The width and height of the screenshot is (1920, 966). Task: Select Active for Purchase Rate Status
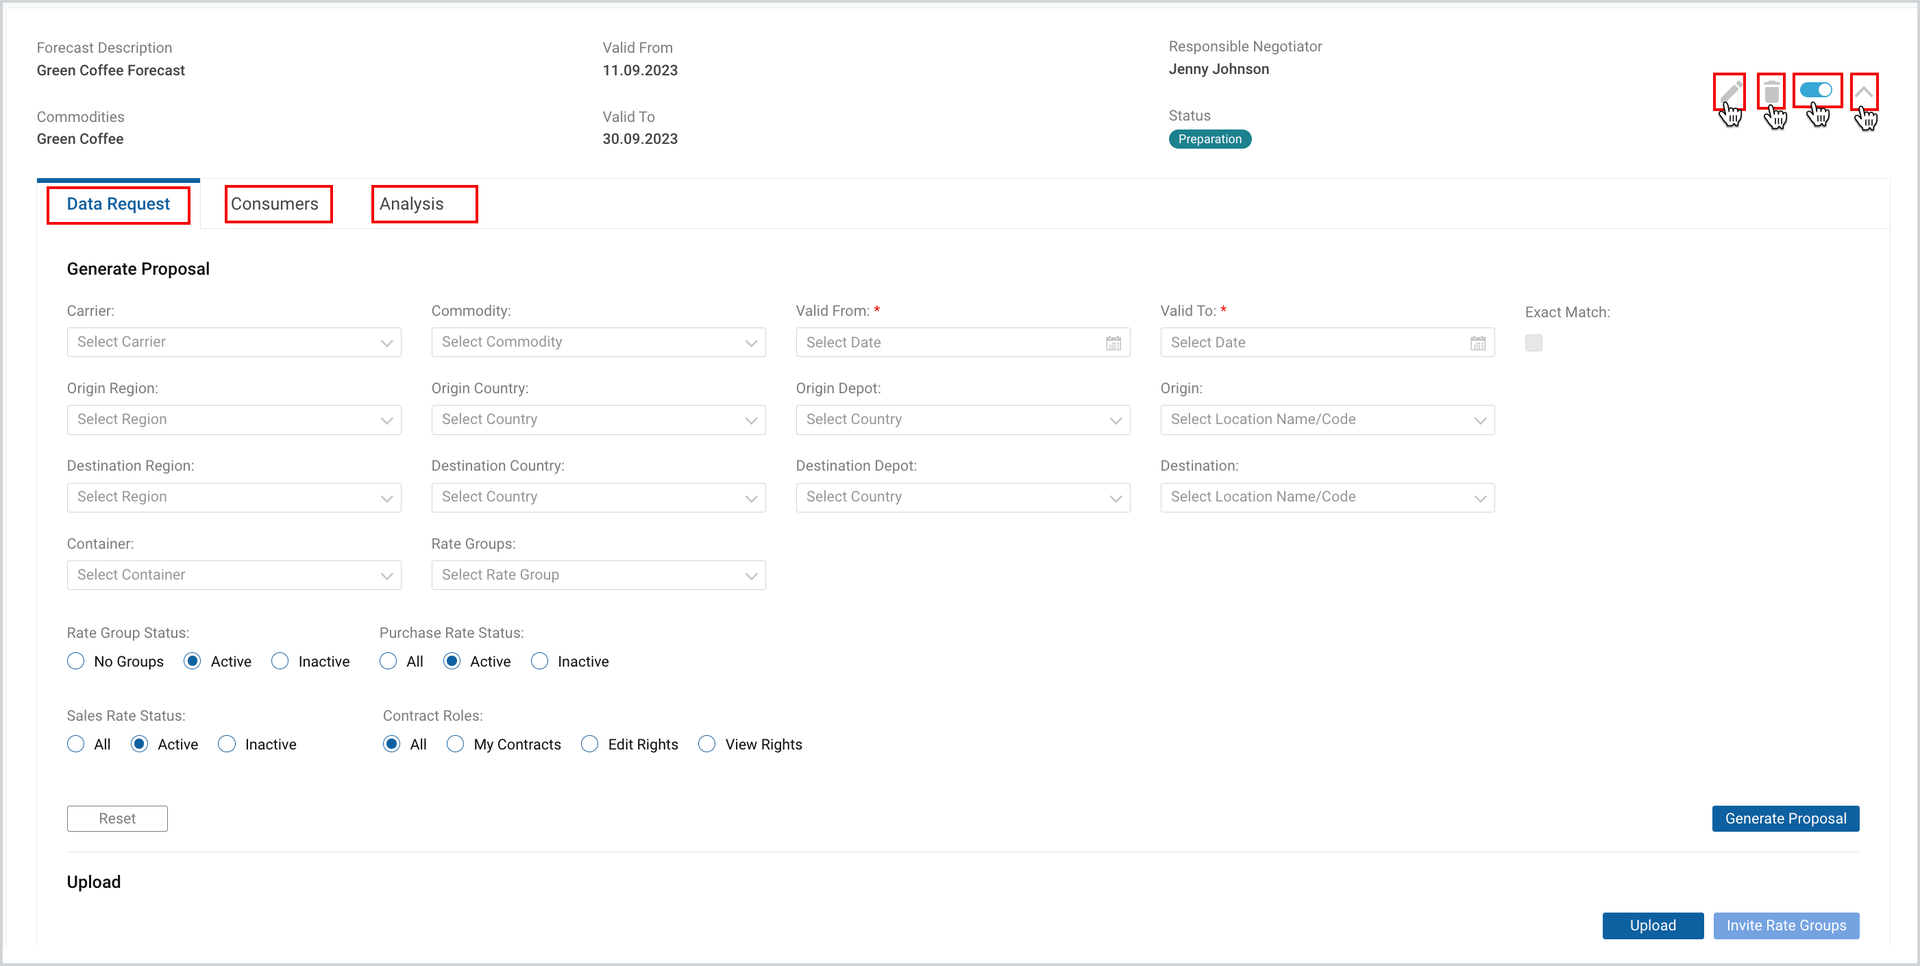[x=452, y=661]
